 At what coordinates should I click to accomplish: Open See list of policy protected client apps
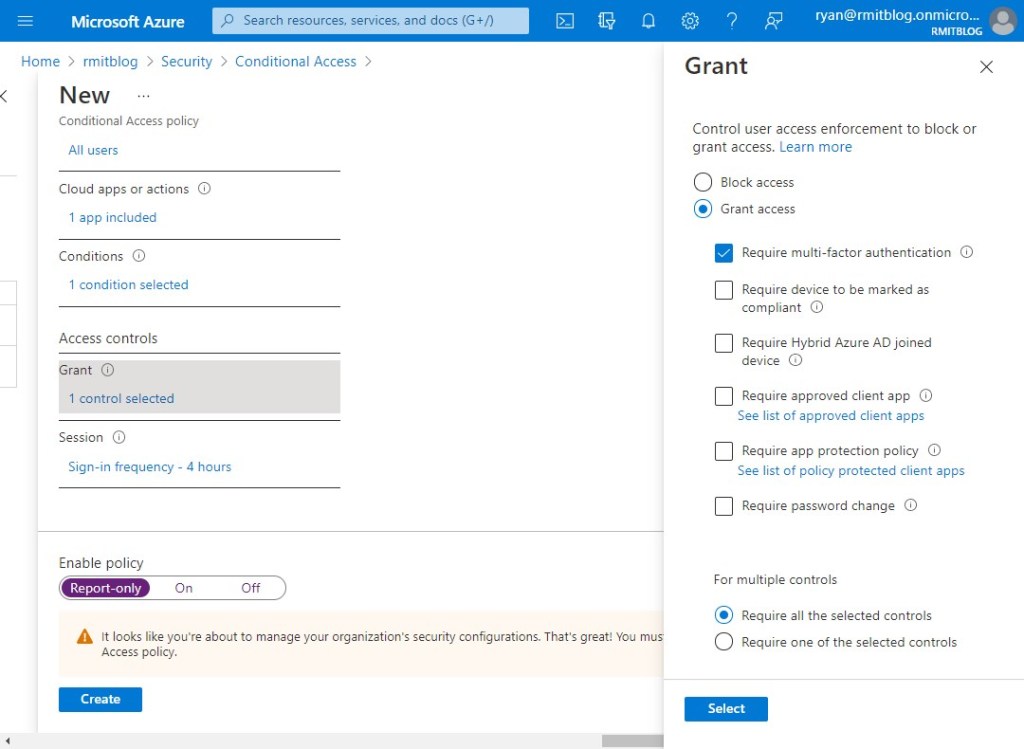(x=851, y=470)
